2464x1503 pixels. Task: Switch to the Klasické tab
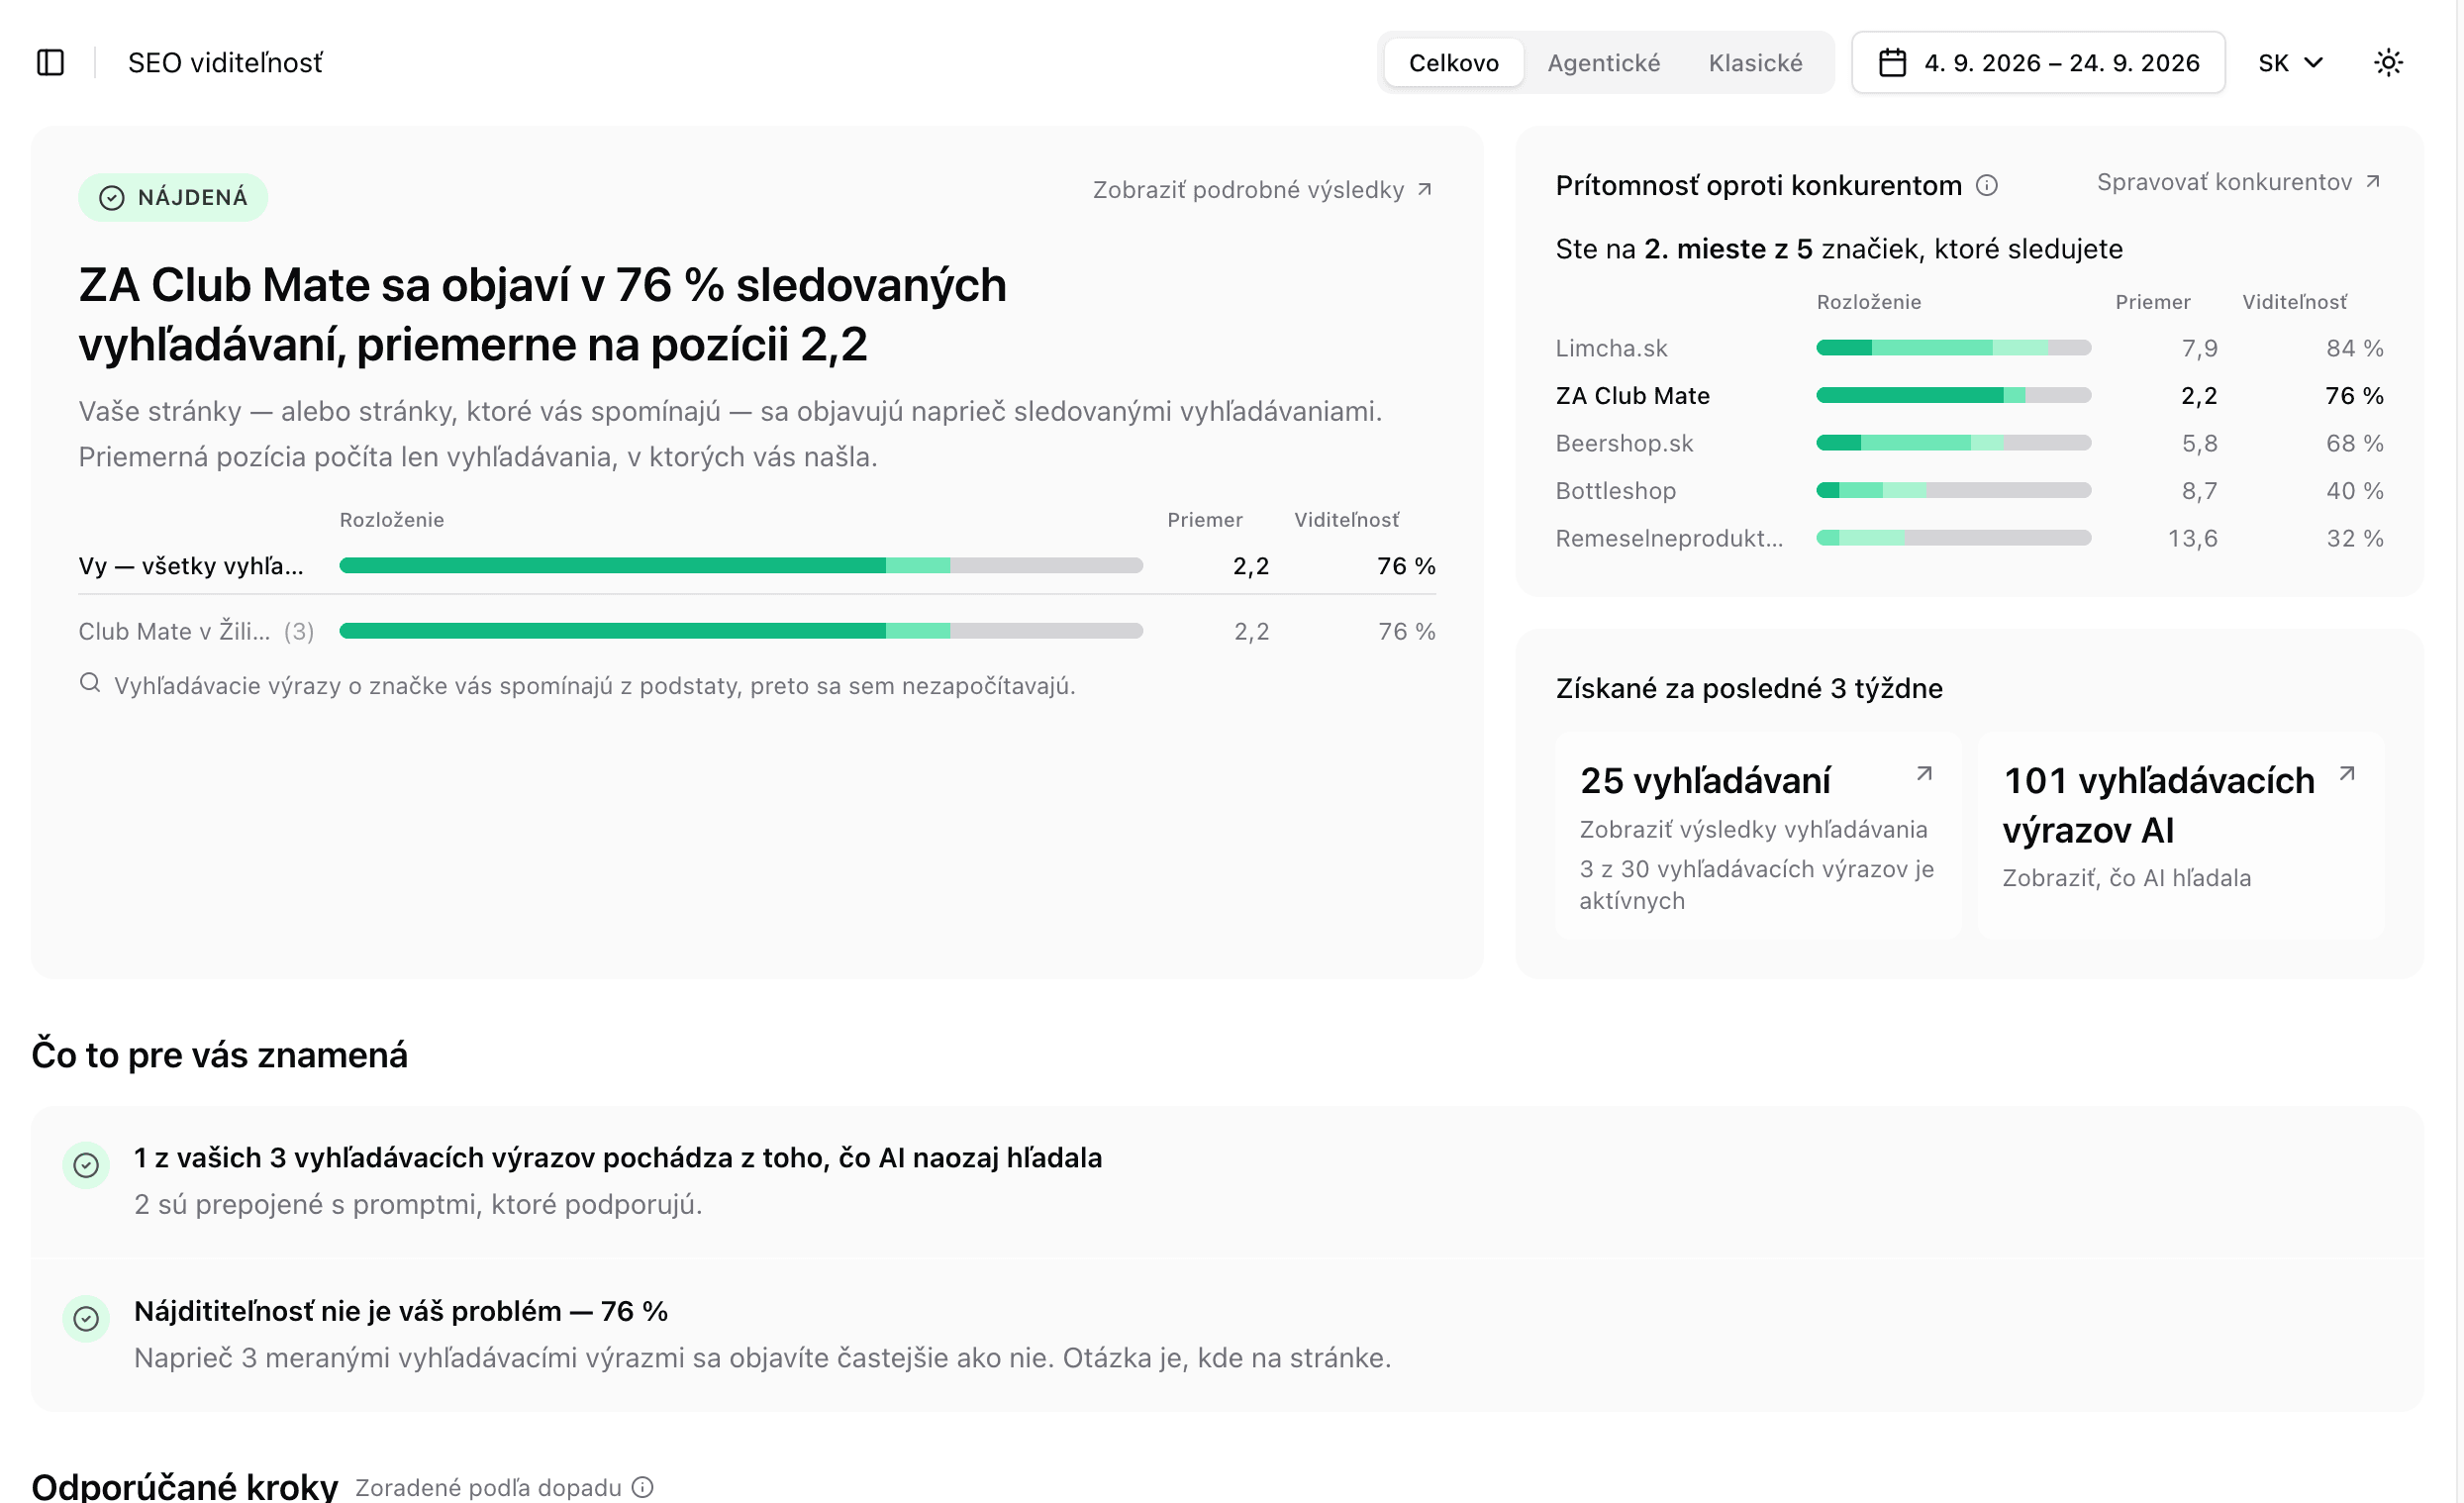point(1755,63)
